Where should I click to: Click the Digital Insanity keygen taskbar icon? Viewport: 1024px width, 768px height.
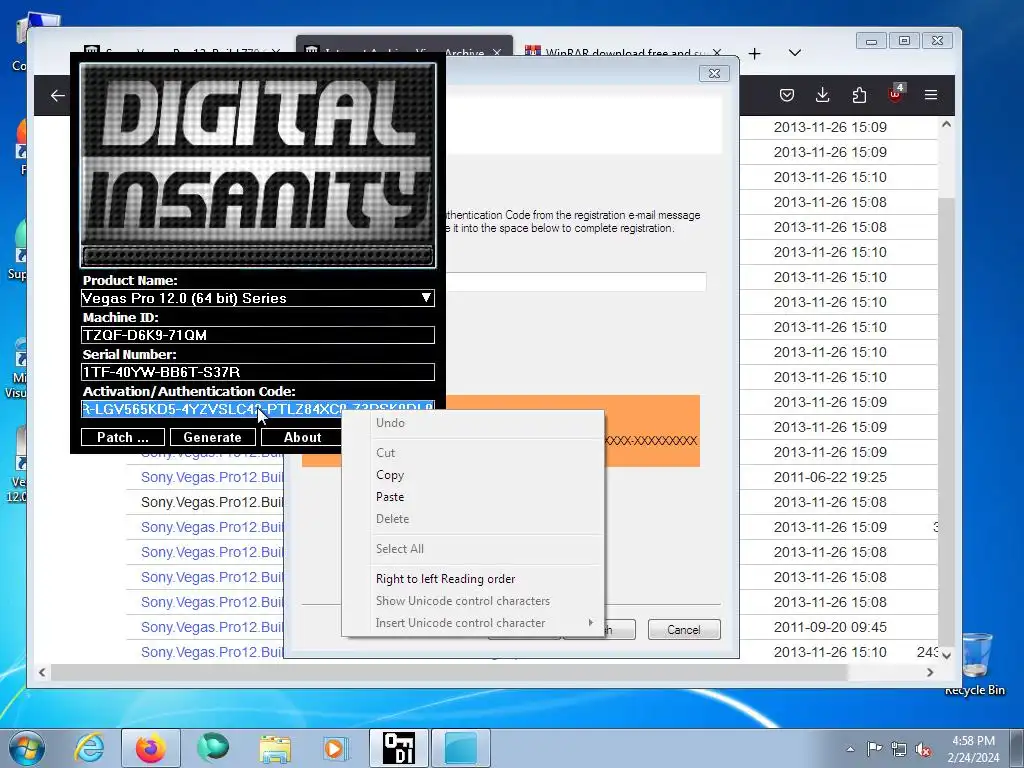pyautogui.click(x=398, y=748)
